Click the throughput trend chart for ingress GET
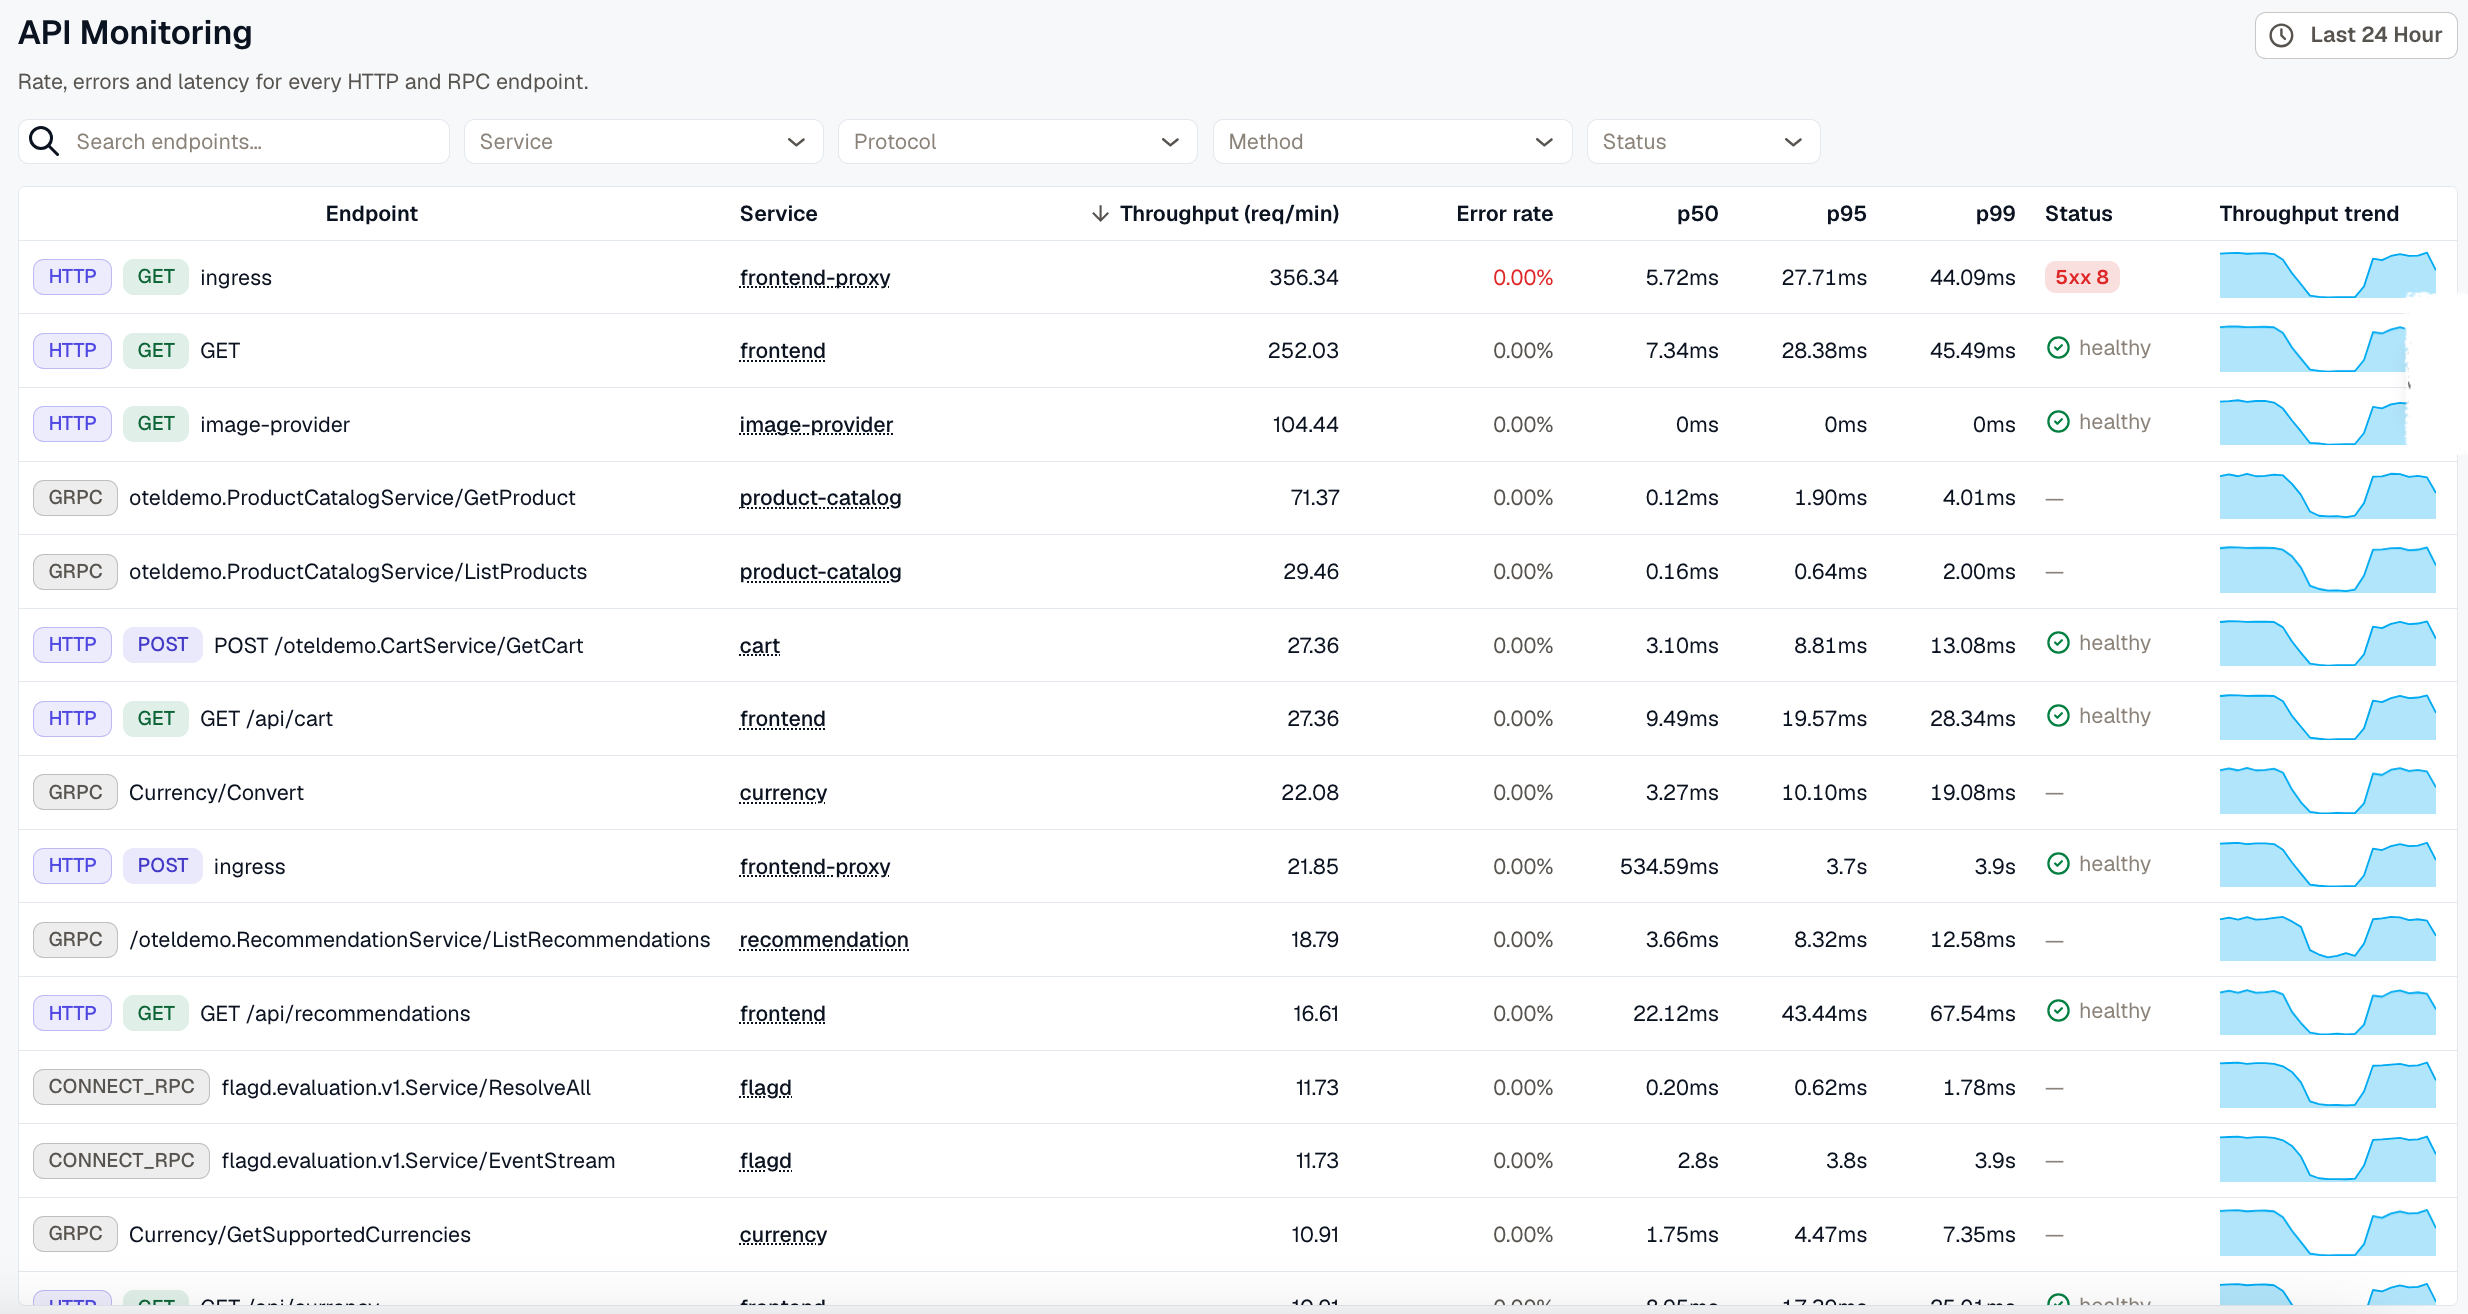Viewport: 2468px width, 1314px height. click(2328, 275)
